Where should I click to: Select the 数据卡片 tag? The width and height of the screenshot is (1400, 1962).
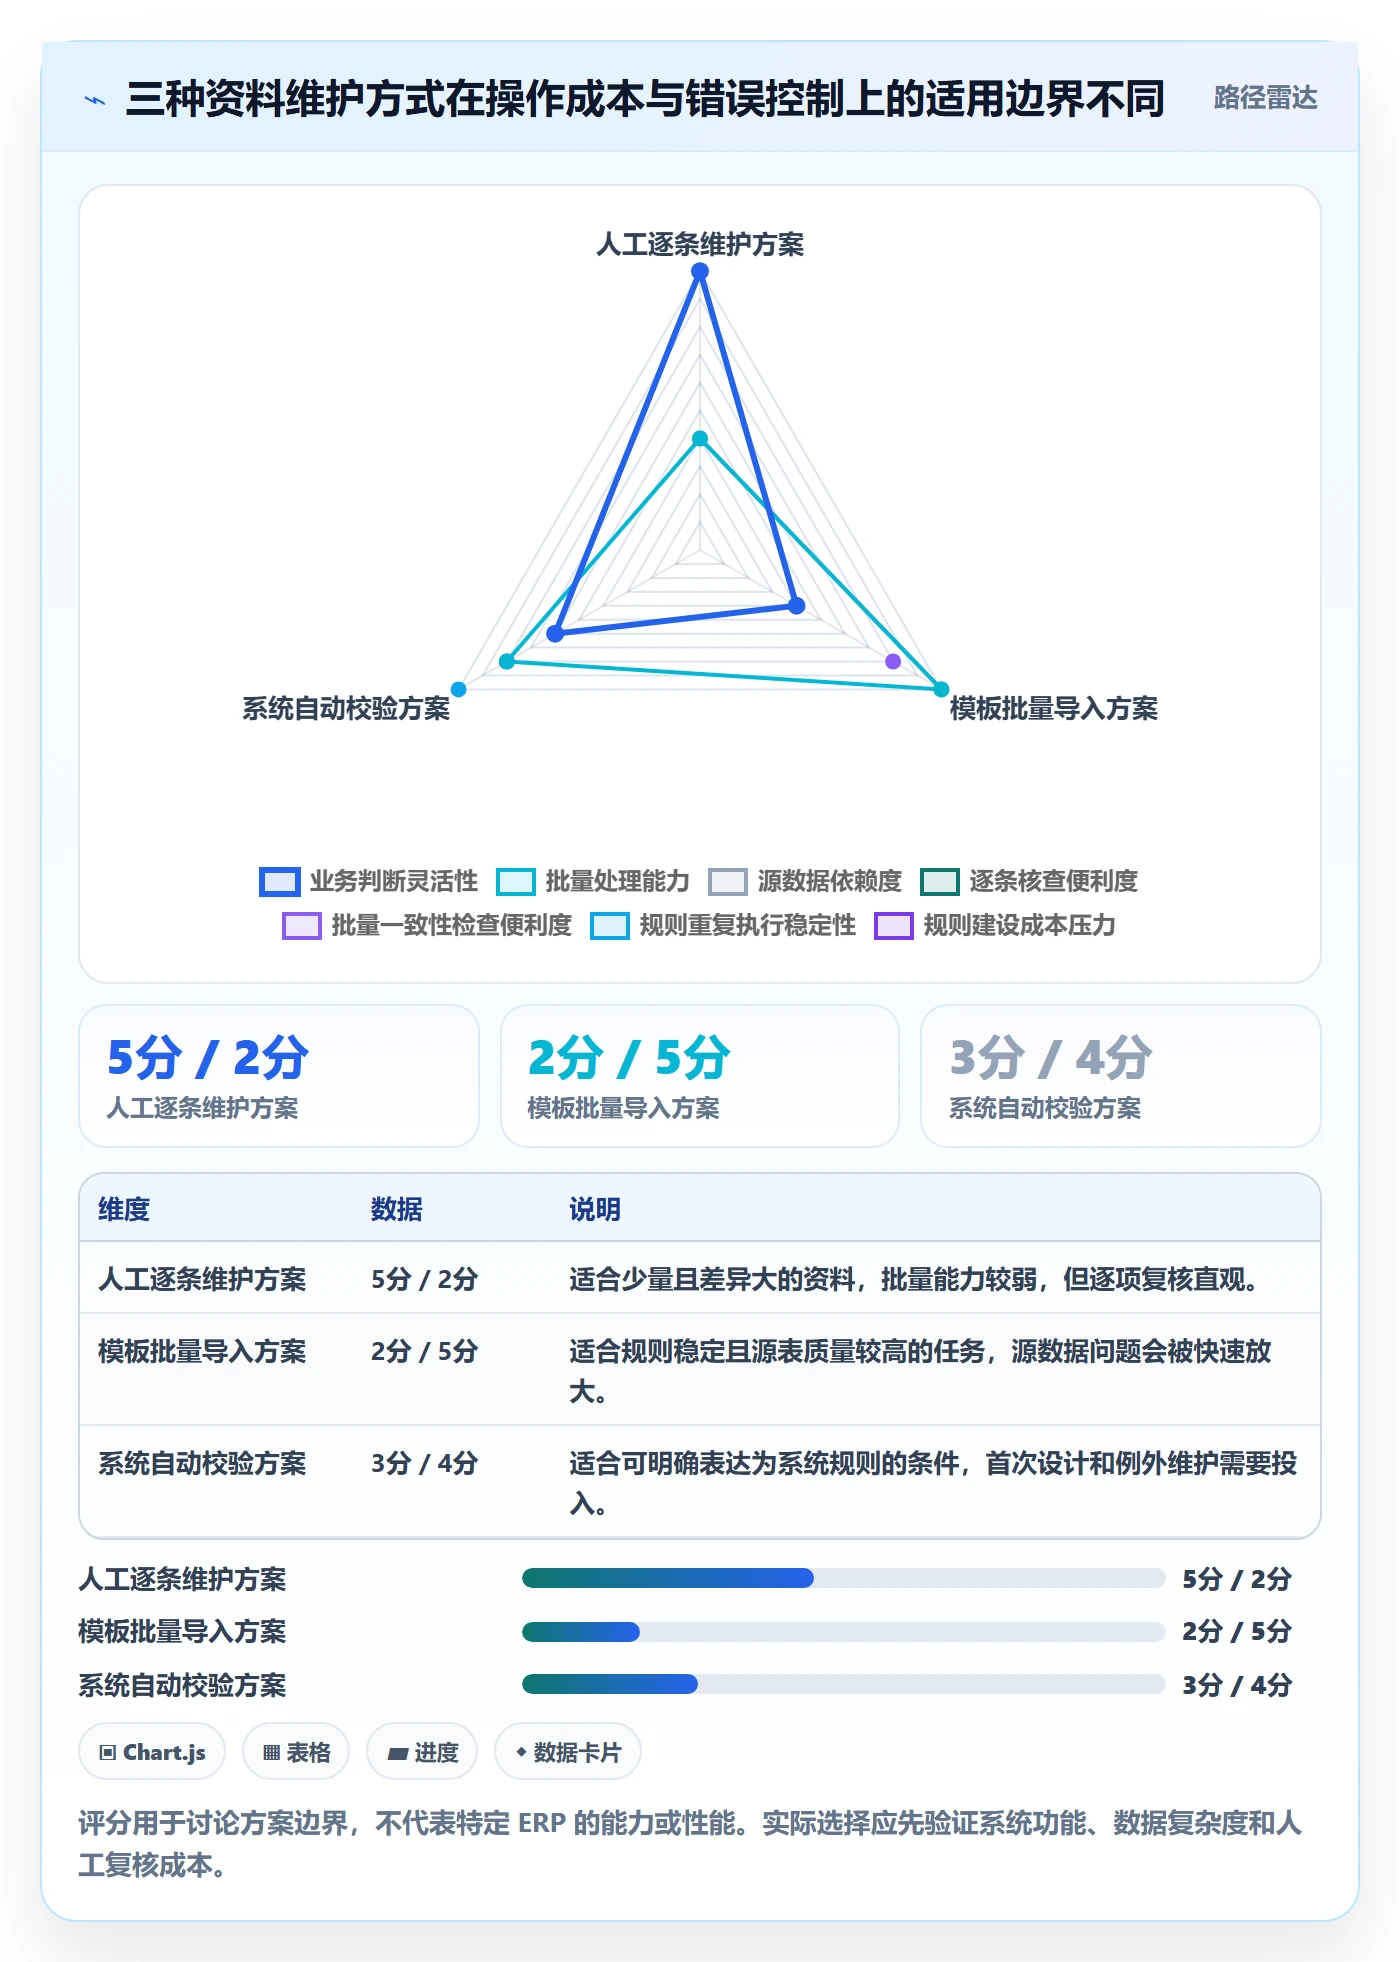(568, 1752)
